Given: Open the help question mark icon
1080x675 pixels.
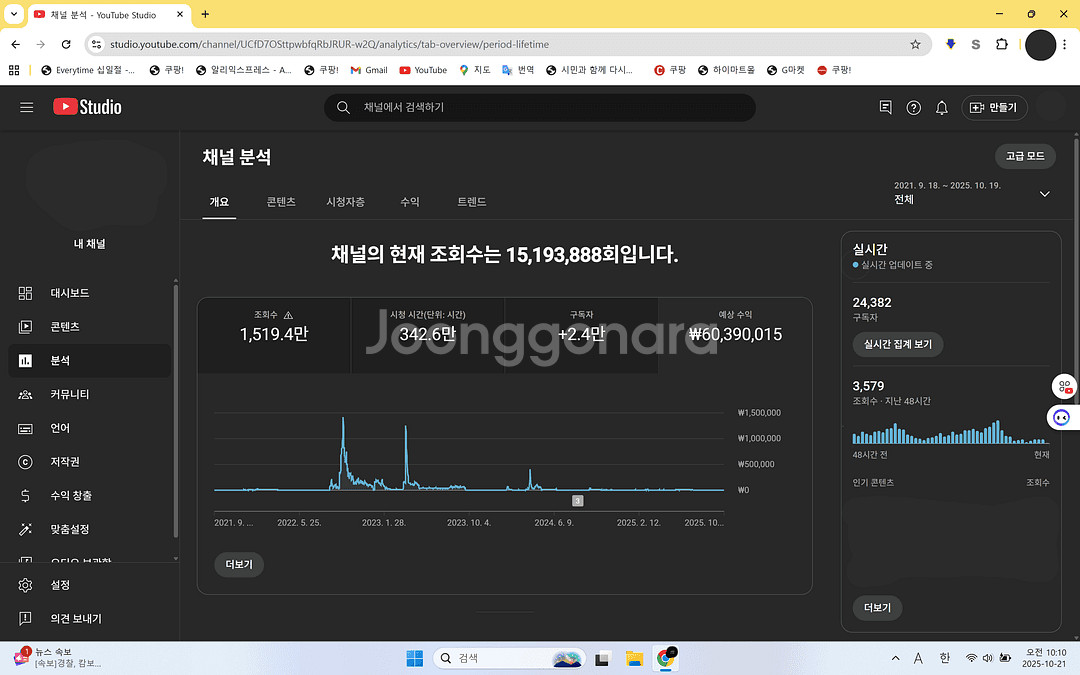Looking at the screenshot, I should point(913,108).
